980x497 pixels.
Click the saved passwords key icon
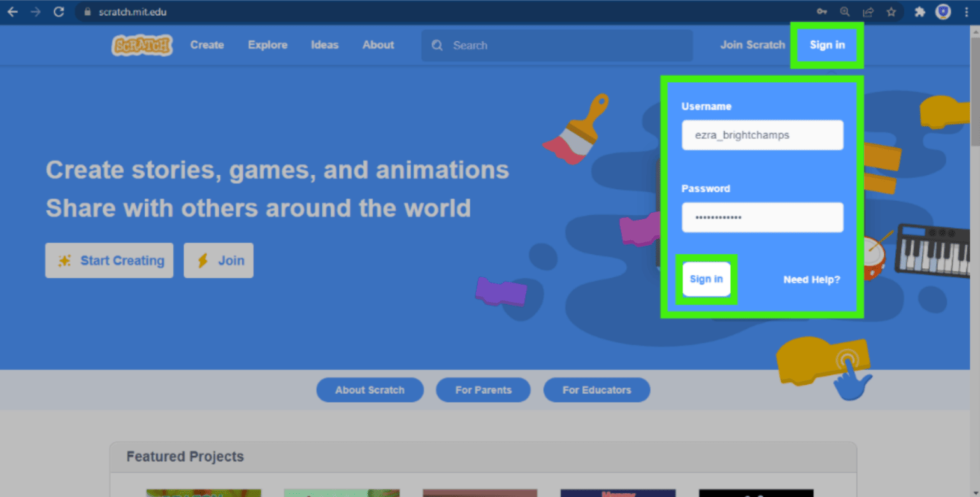click(x=822, y=12)
